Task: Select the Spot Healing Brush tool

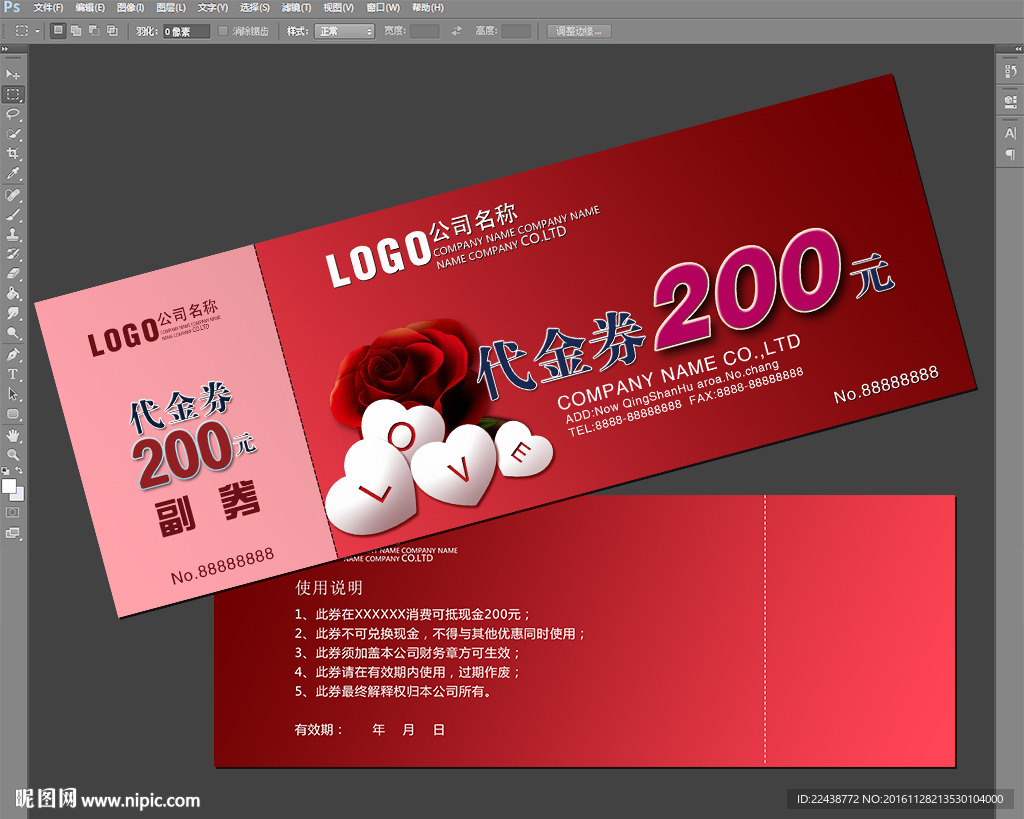Action: tap(12, 195)
